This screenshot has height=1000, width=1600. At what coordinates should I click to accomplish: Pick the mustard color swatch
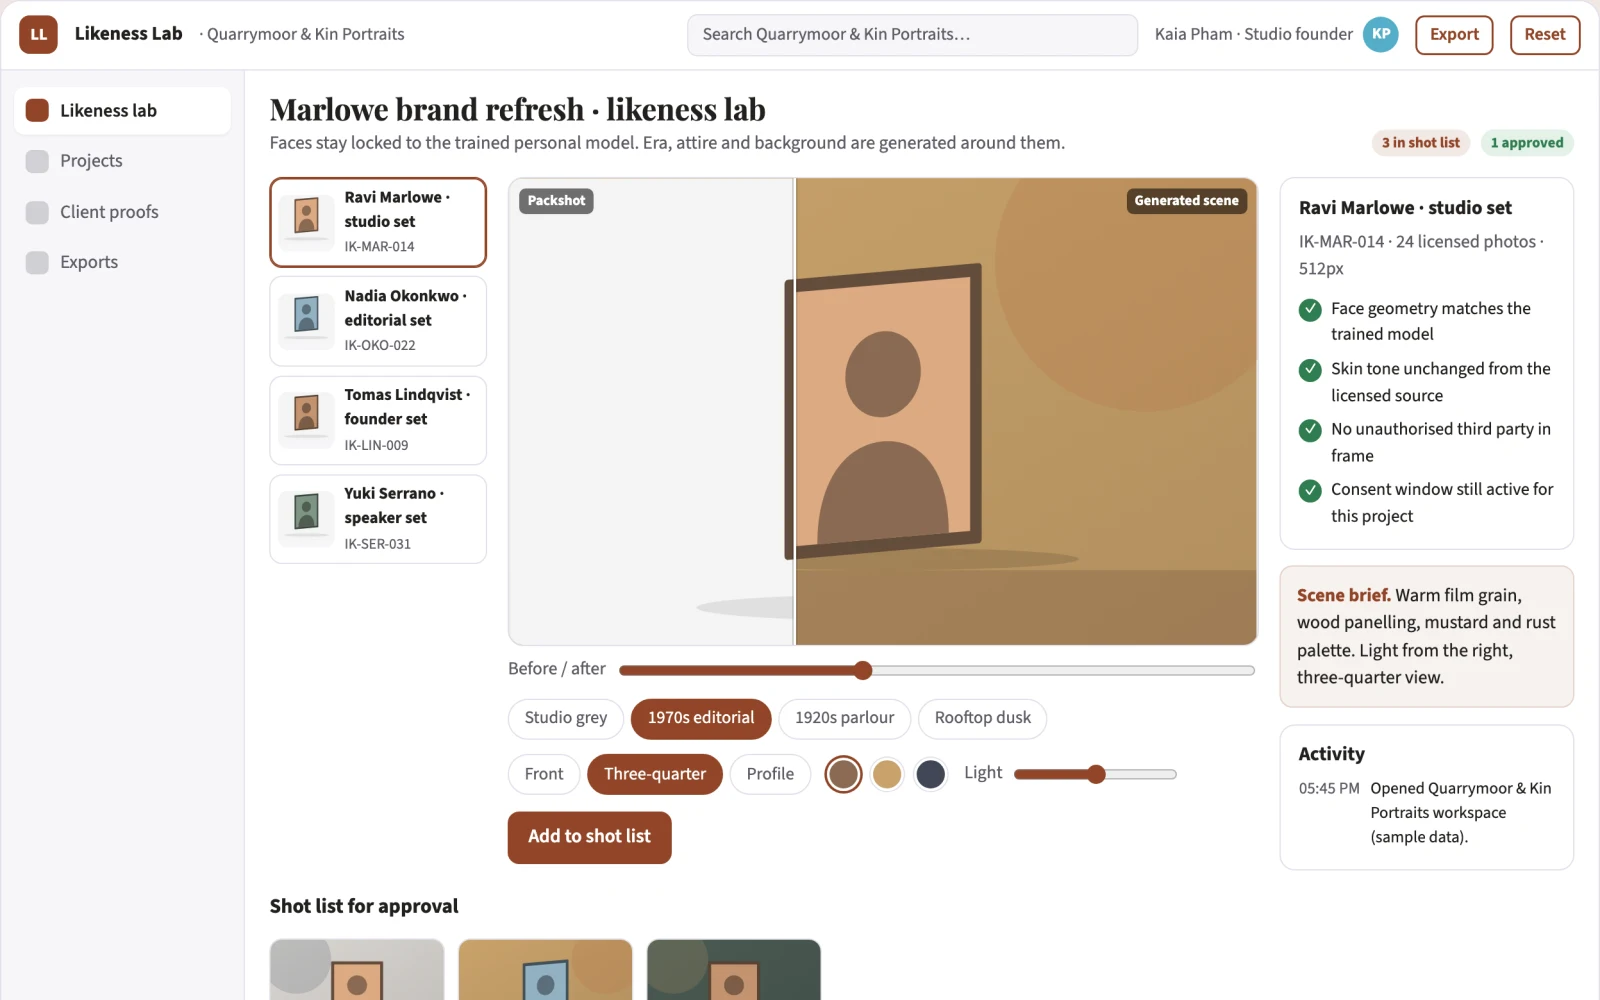click(x=887, y=774)
